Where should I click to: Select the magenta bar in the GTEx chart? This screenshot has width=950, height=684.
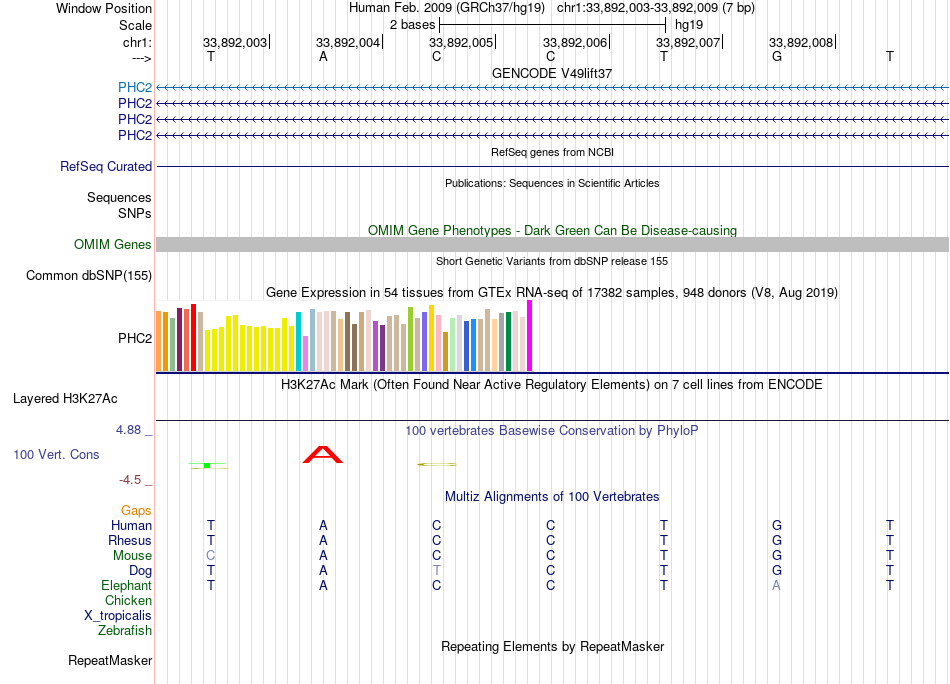[x=530, y=336]
